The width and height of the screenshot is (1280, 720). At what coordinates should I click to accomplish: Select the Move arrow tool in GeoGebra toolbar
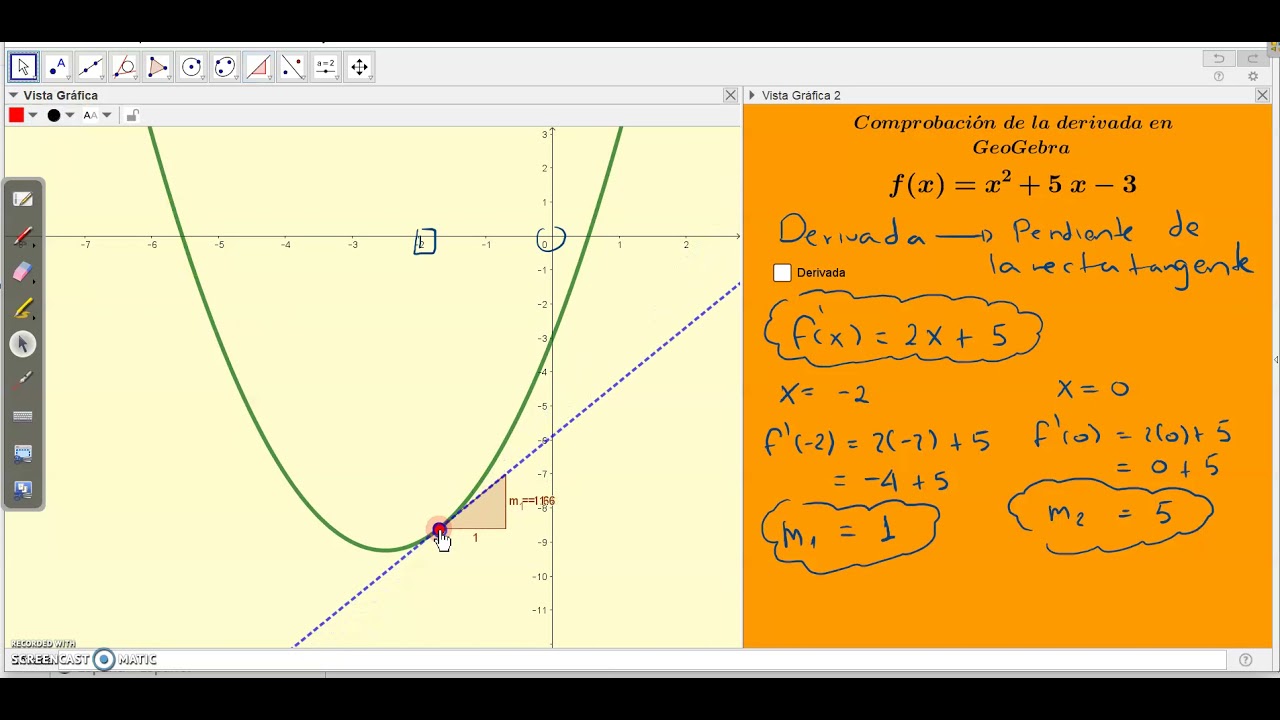point(24,67)
